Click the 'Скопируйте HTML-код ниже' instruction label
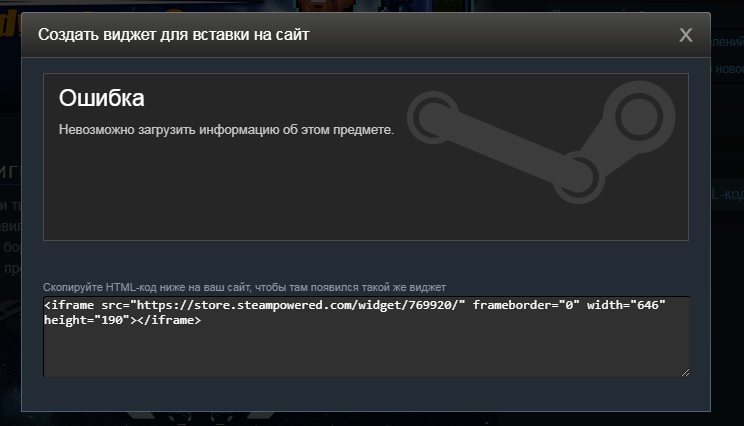 (244, 287)
